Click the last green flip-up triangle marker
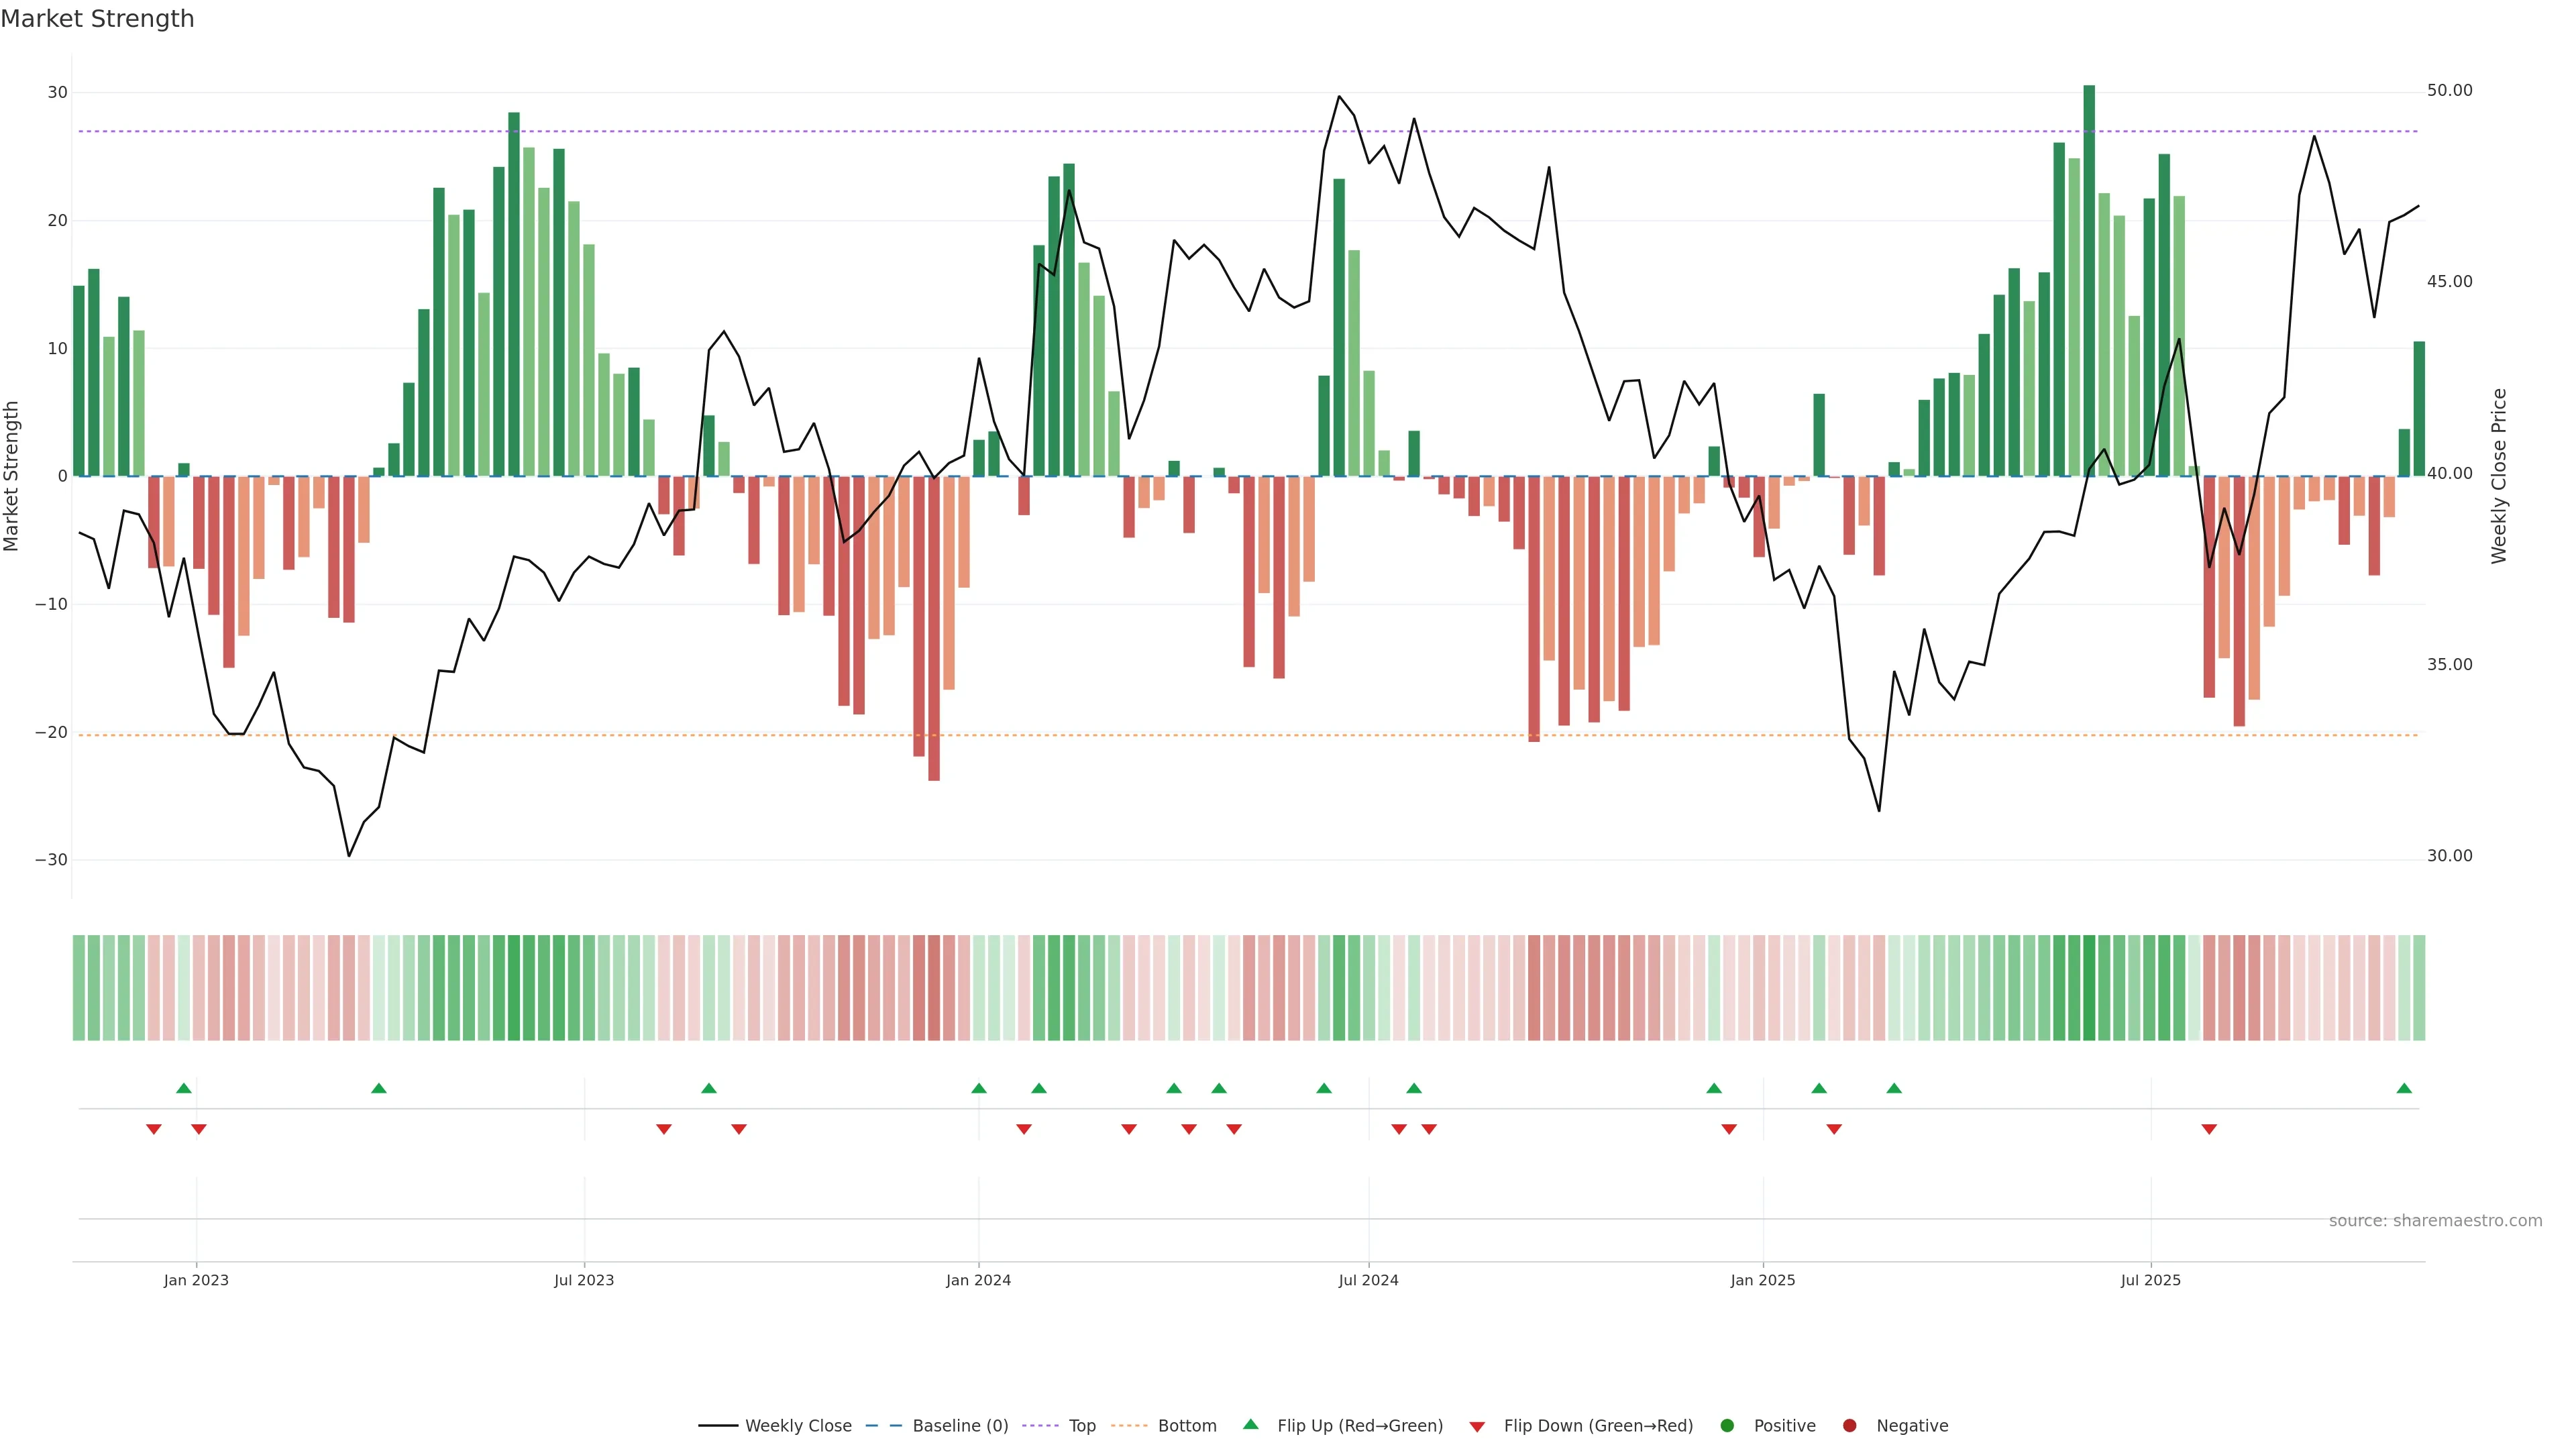The width and height of the screenshot is (2576, 1449). [2404, 1088]
